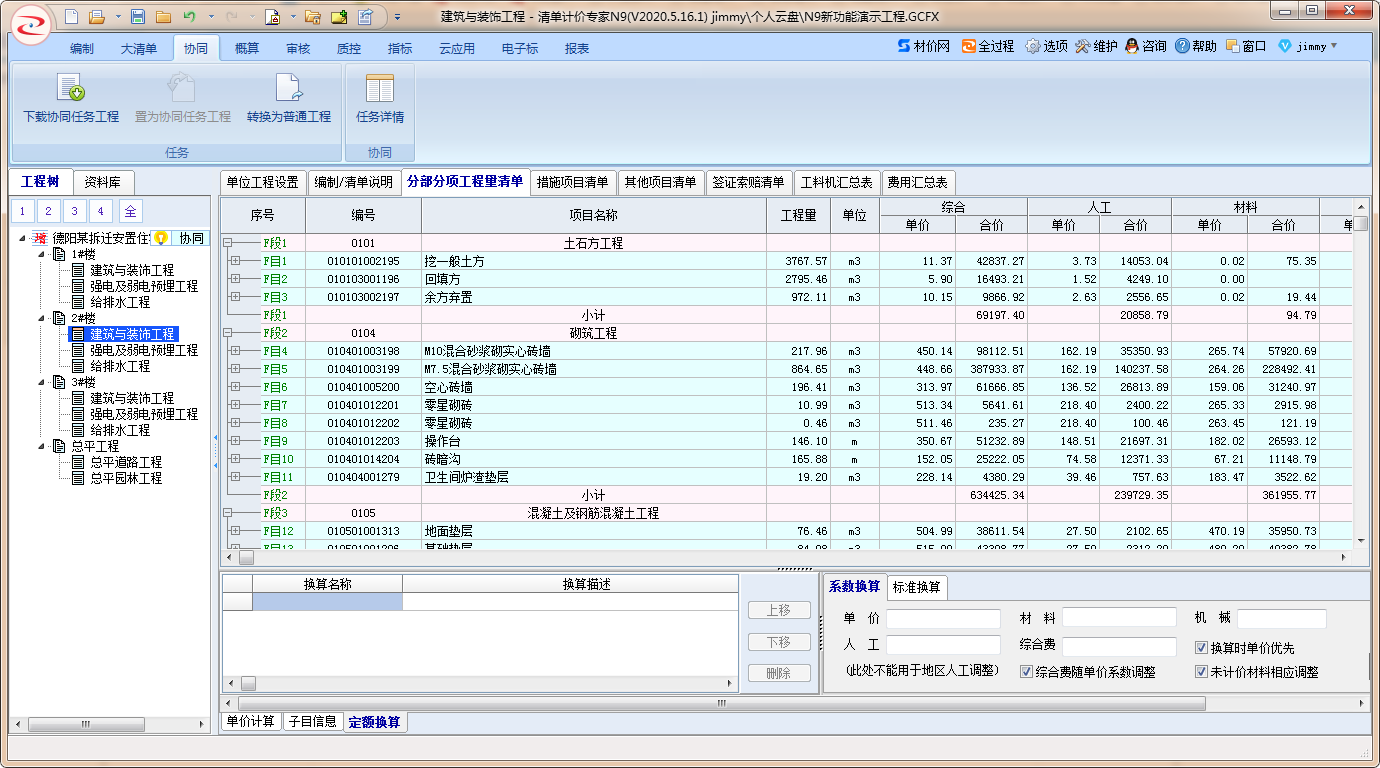Open the 材价网 shortcut
The width and height of the screenshot is (1380, 768).
[x=923, y=46]
